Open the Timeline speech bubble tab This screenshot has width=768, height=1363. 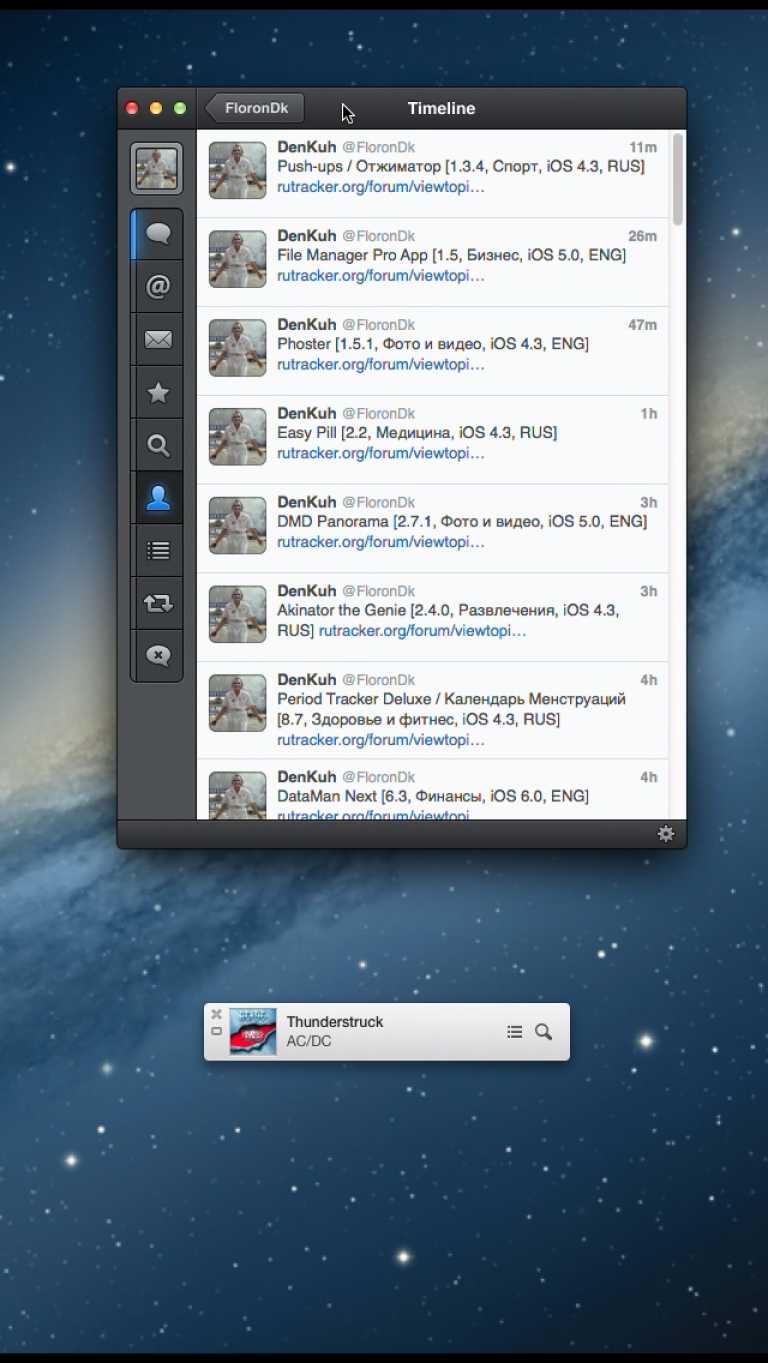(x=158, y=234)
